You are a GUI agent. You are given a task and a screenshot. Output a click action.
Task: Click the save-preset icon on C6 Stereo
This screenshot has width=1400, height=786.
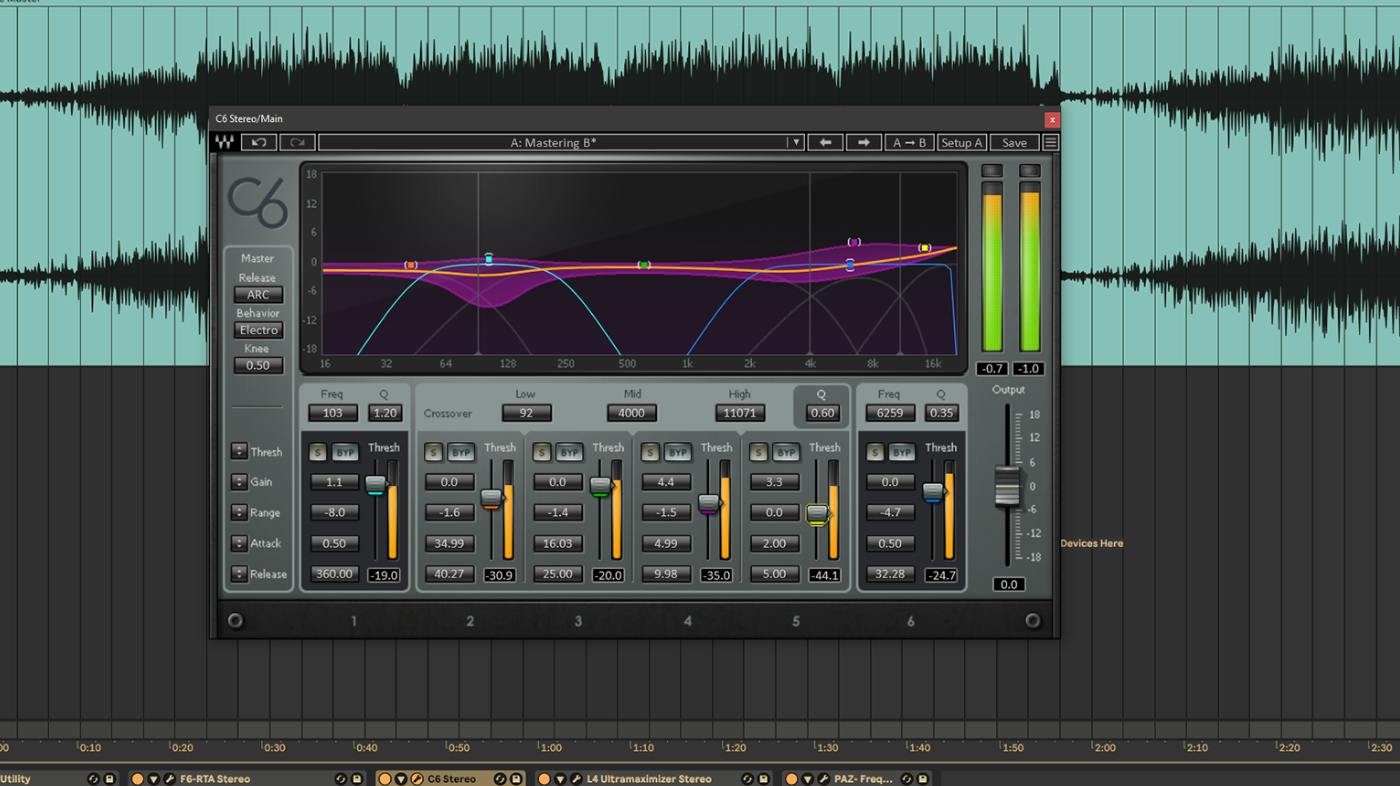pos(516,779)
